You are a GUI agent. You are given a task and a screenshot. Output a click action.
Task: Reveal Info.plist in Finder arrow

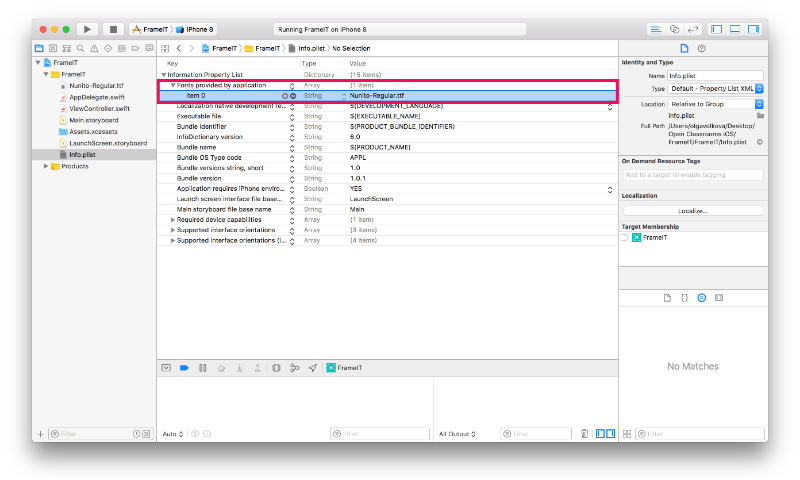(760, 142)
